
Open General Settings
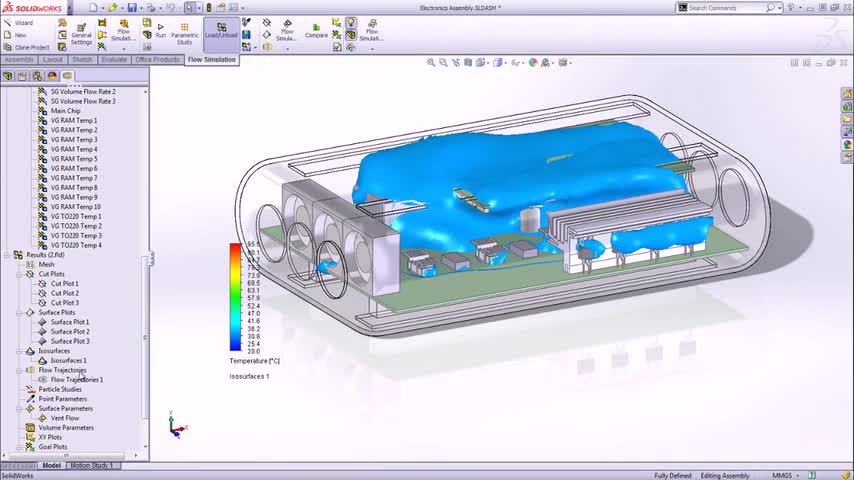81,35
